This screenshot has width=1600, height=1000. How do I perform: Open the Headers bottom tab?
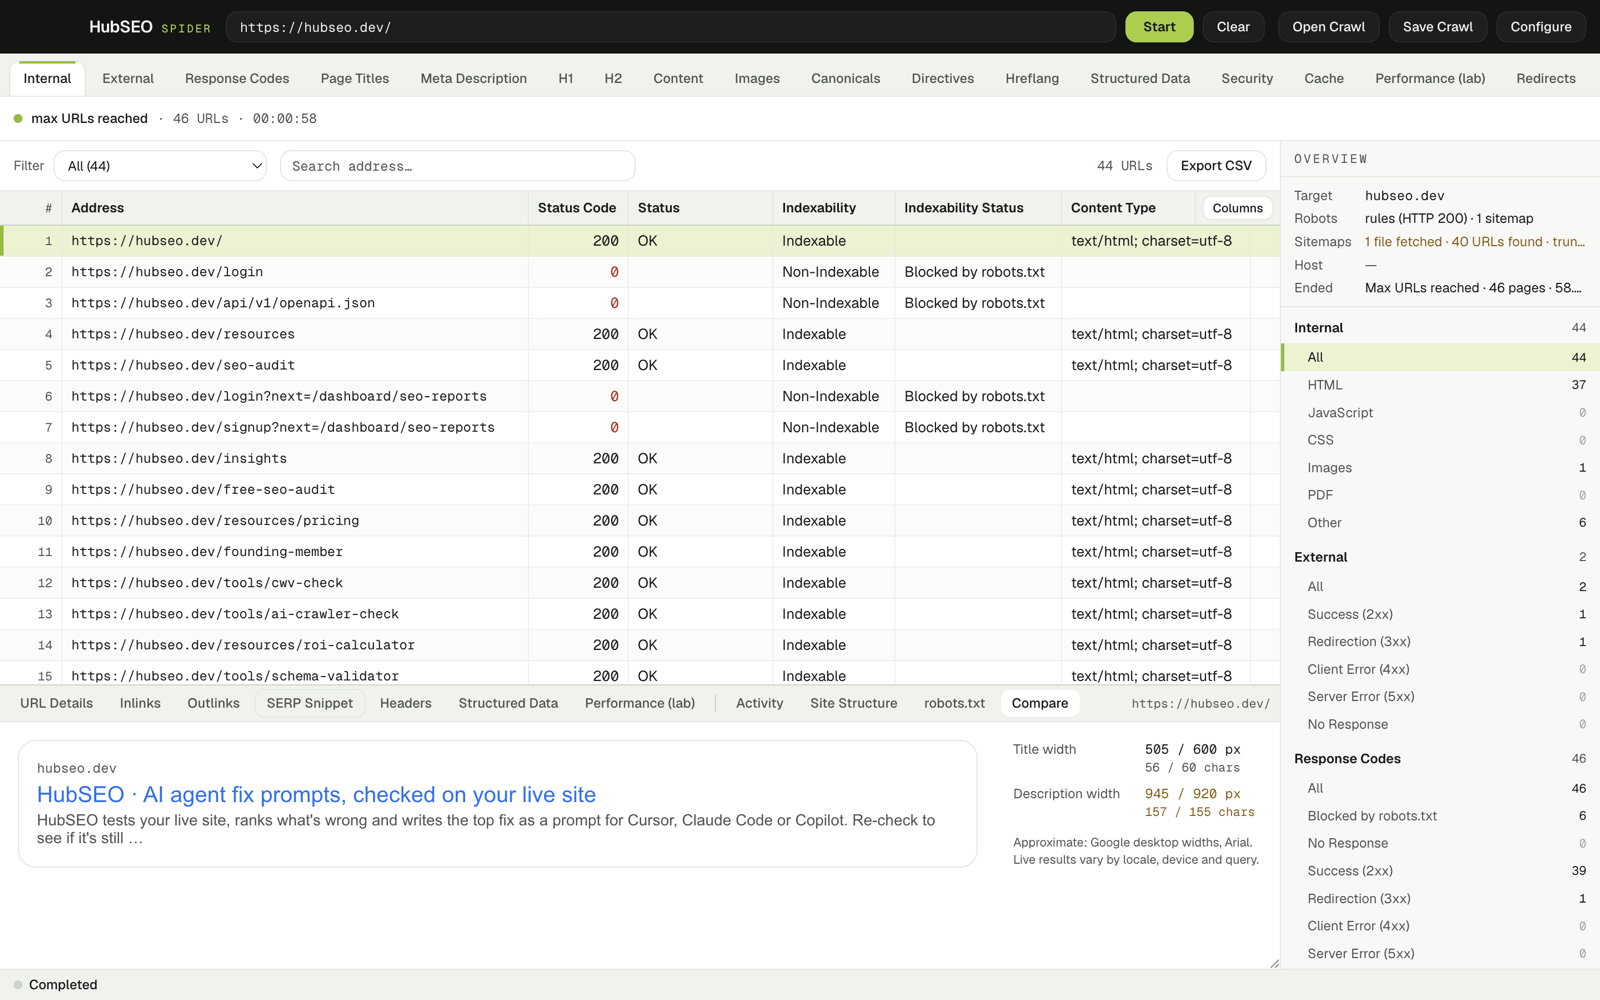pos(405,703)
